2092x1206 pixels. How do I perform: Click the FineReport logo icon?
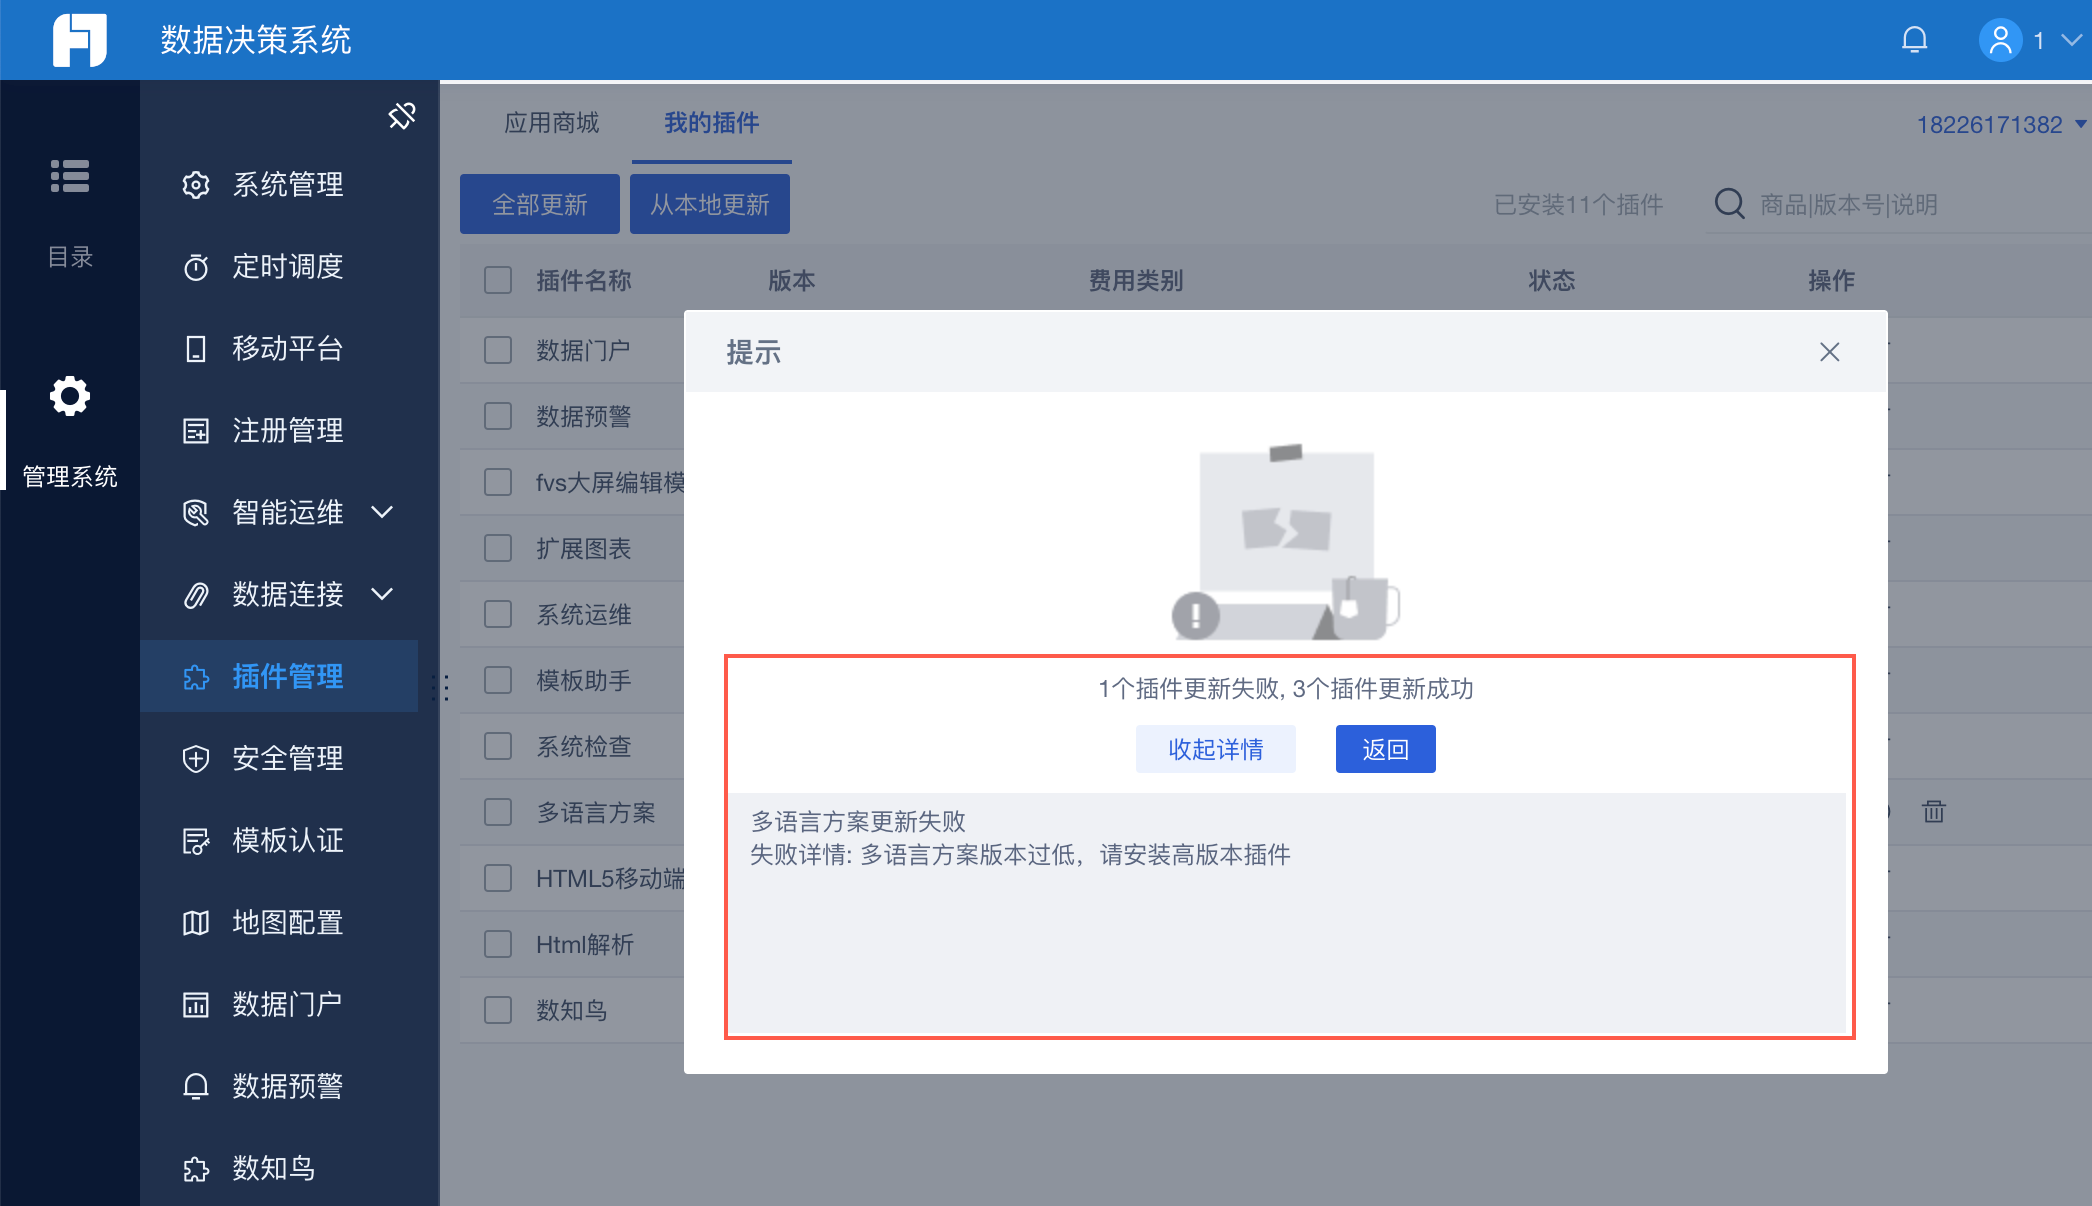point(80,40)
